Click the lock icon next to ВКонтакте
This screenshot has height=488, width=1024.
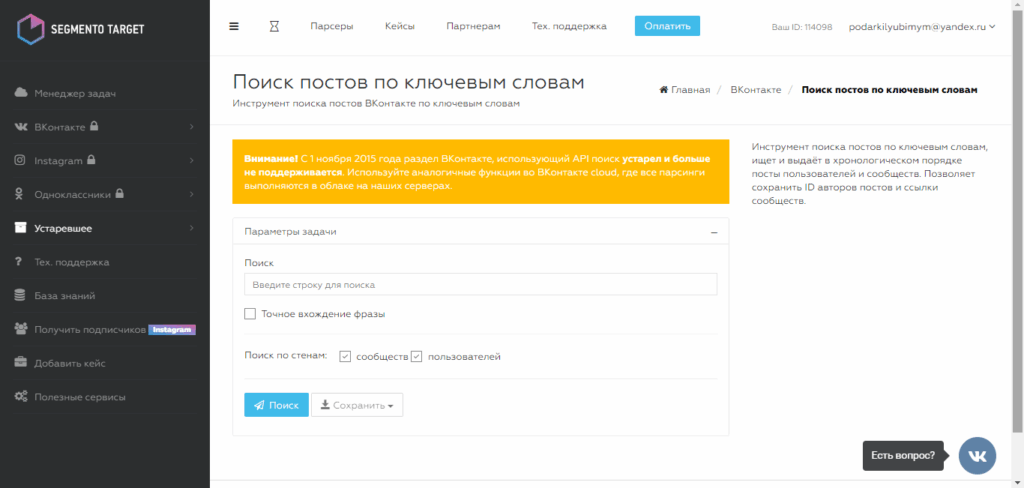pyautogui.click(x=94, y=125)
